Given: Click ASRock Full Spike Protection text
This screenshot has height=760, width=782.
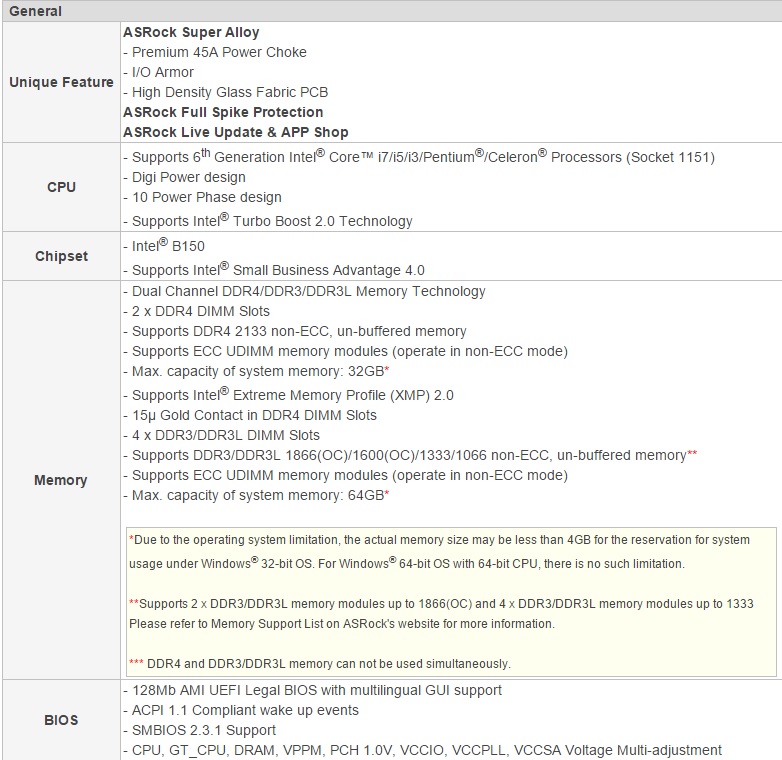Looking at the screenshot, I should [223, 112].
